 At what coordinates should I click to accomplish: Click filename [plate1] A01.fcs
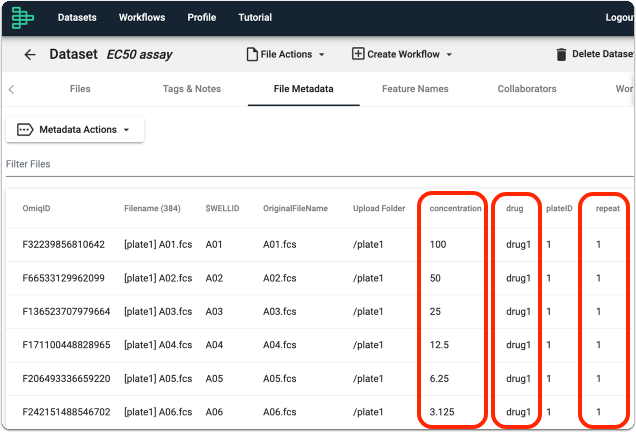pos(158,245)
